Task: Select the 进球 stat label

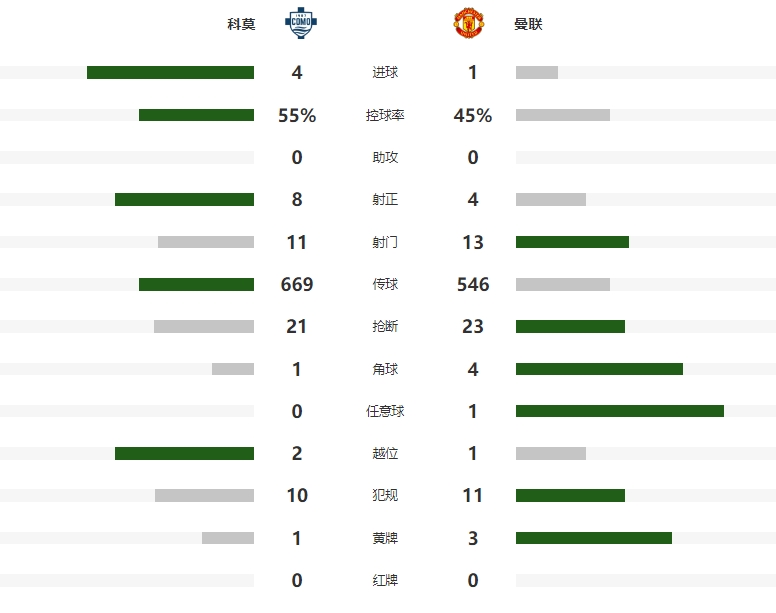Action: point(385,72)
